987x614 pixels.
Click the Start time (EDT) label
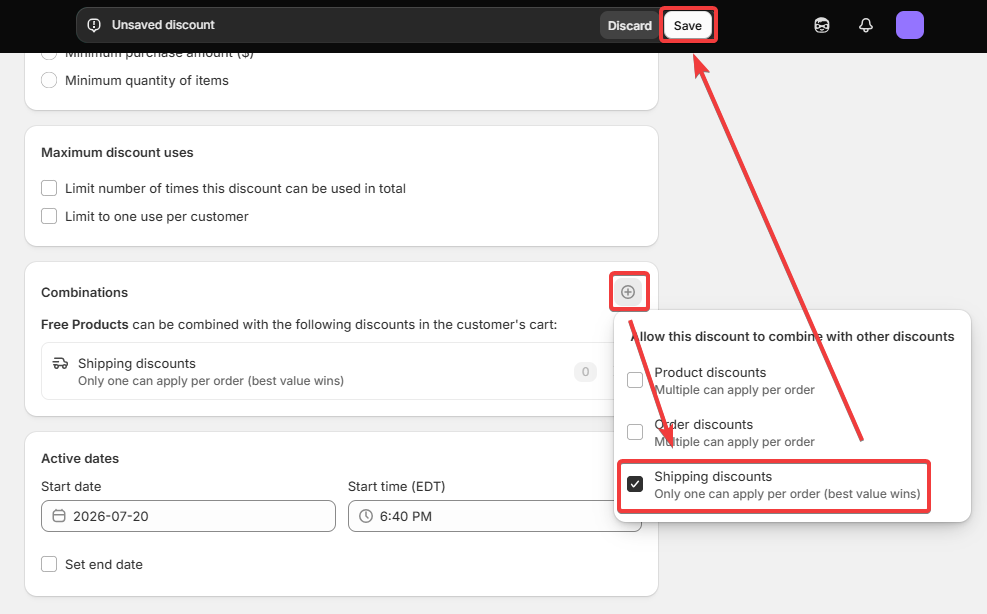[x=397, y=486]
